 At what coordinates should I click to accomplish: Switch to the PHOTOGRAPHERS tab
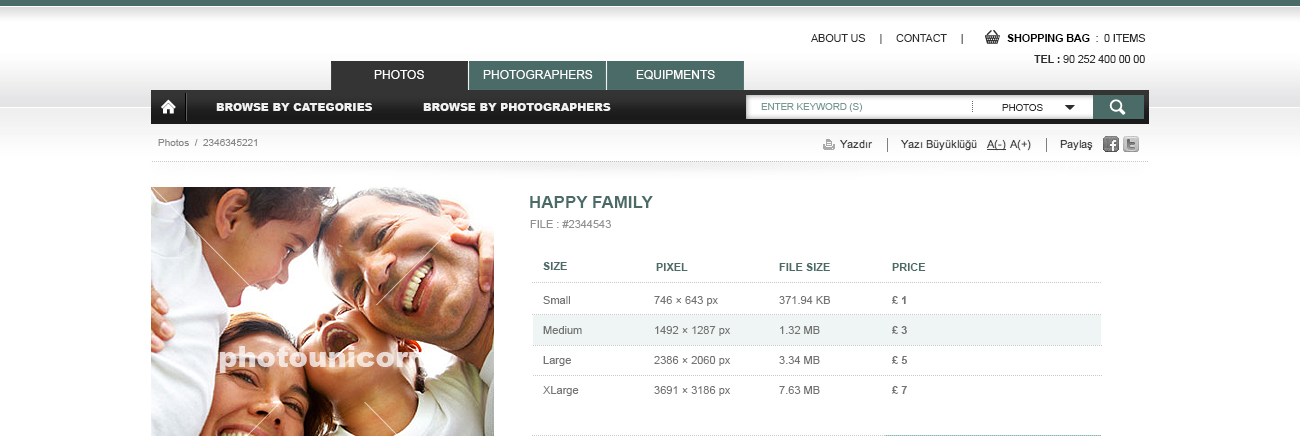coord(538,75)
